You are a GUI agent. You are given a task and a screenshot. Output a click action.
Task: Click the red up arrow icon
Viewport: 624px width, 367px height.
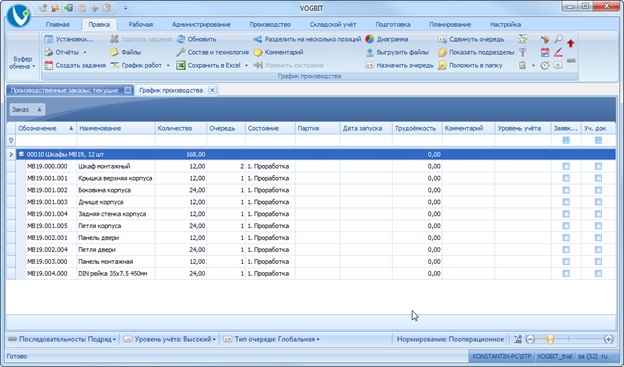(x=571, y=43)
